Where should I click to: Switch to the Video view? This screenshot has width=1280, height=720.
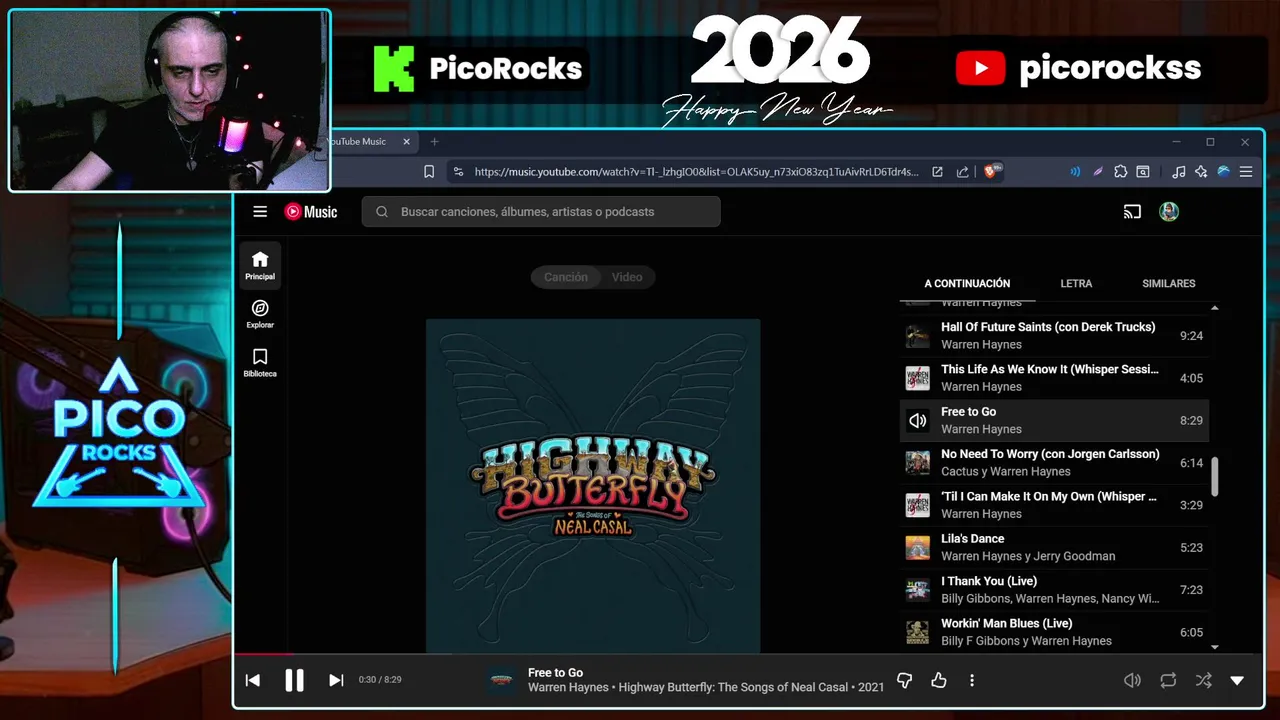point(627,277)
